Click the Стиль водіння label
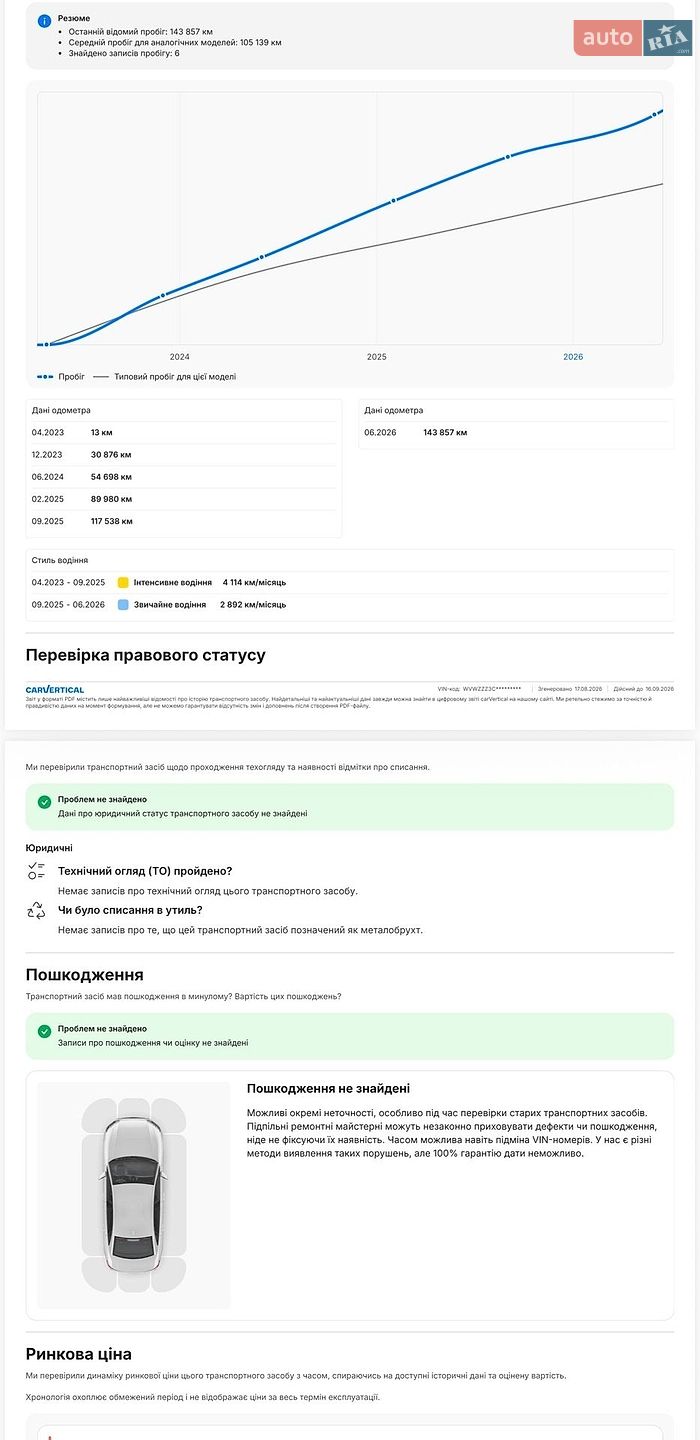The height and width of the screenshot is (1440, 700). tap(60, 561)
